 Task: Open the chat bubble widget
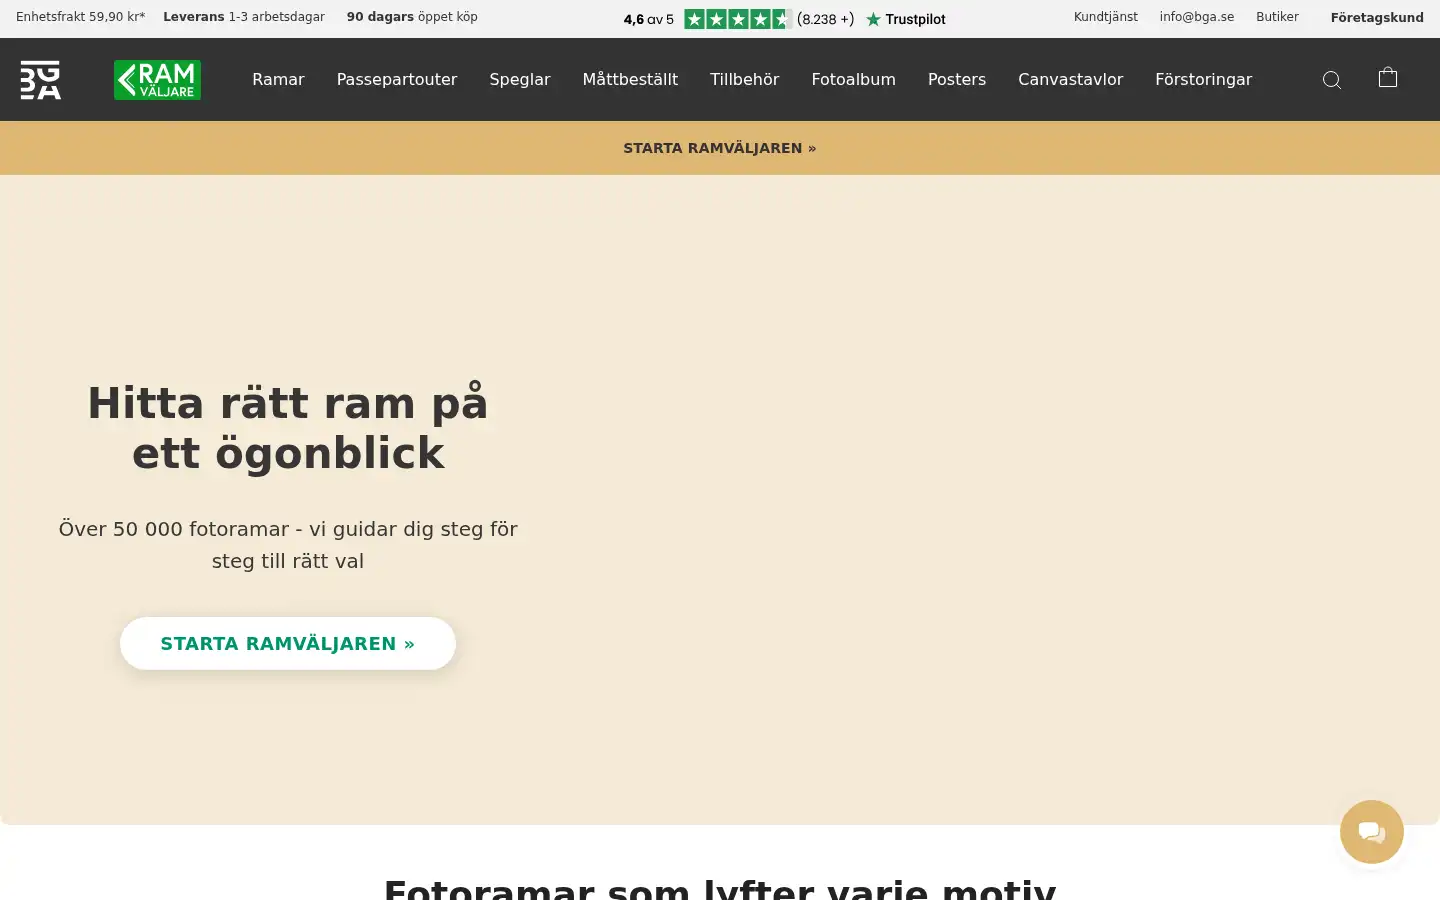click(1372, 832)
